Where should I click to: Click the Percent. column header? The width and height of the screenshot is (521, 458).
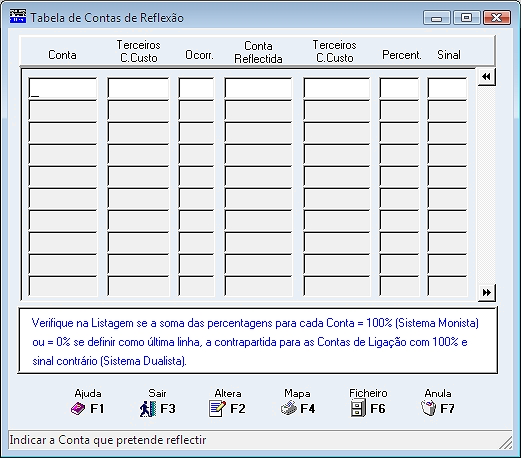click(x=402, y=55)
